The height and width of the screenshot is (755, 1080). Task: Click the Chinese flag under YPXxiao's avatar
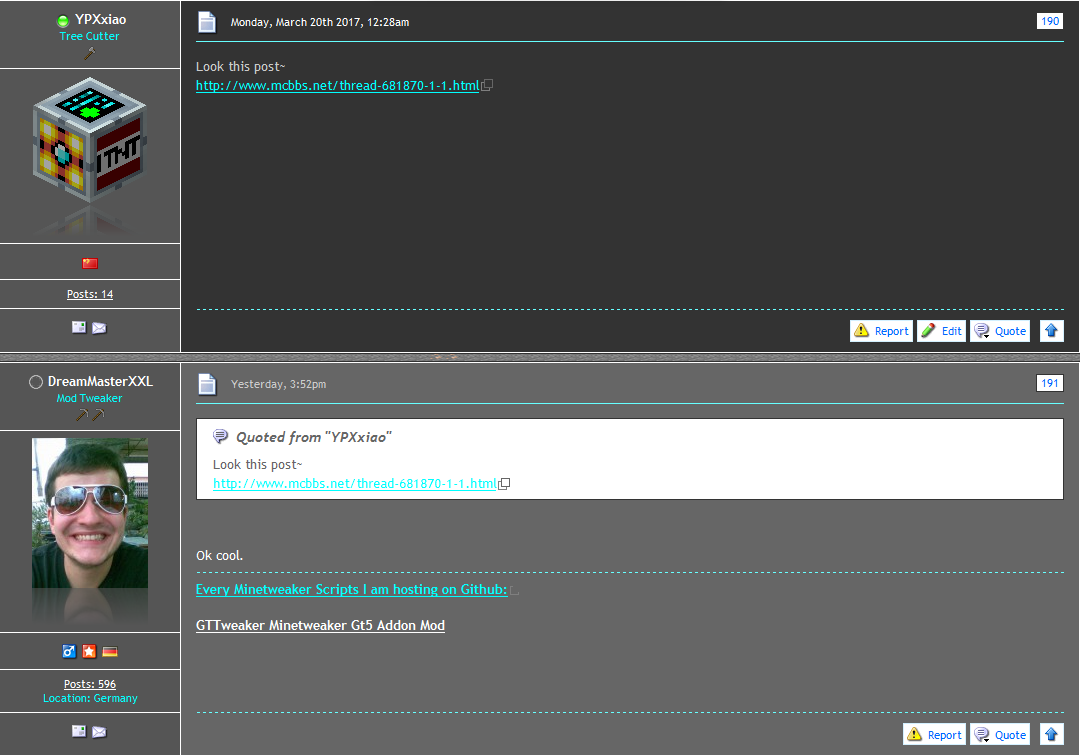(x=90, y=263)
